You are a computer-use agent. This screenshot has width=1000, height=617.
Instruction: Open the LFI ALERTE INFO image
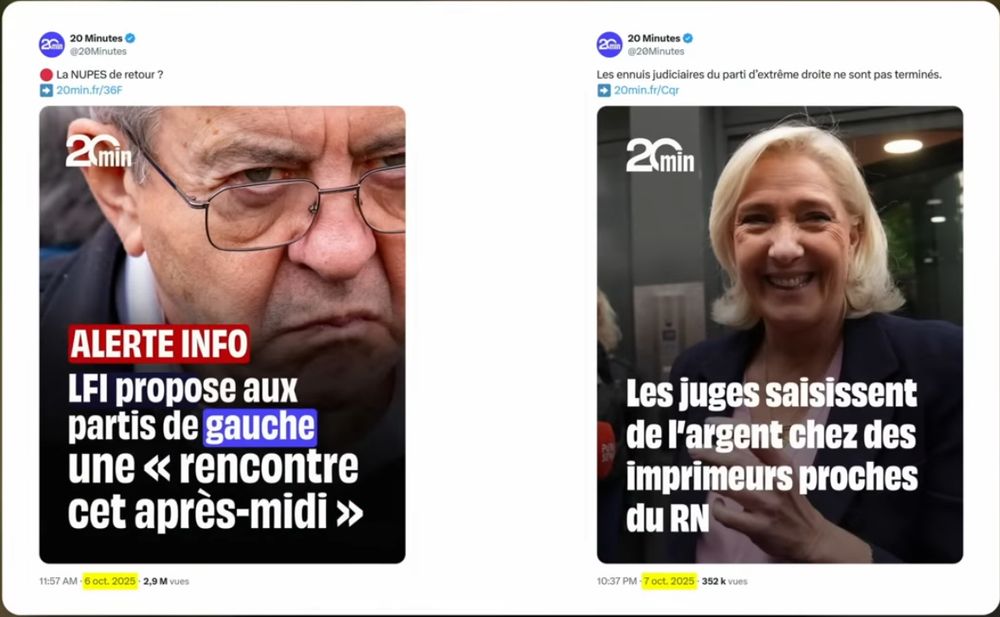point(222,334)
